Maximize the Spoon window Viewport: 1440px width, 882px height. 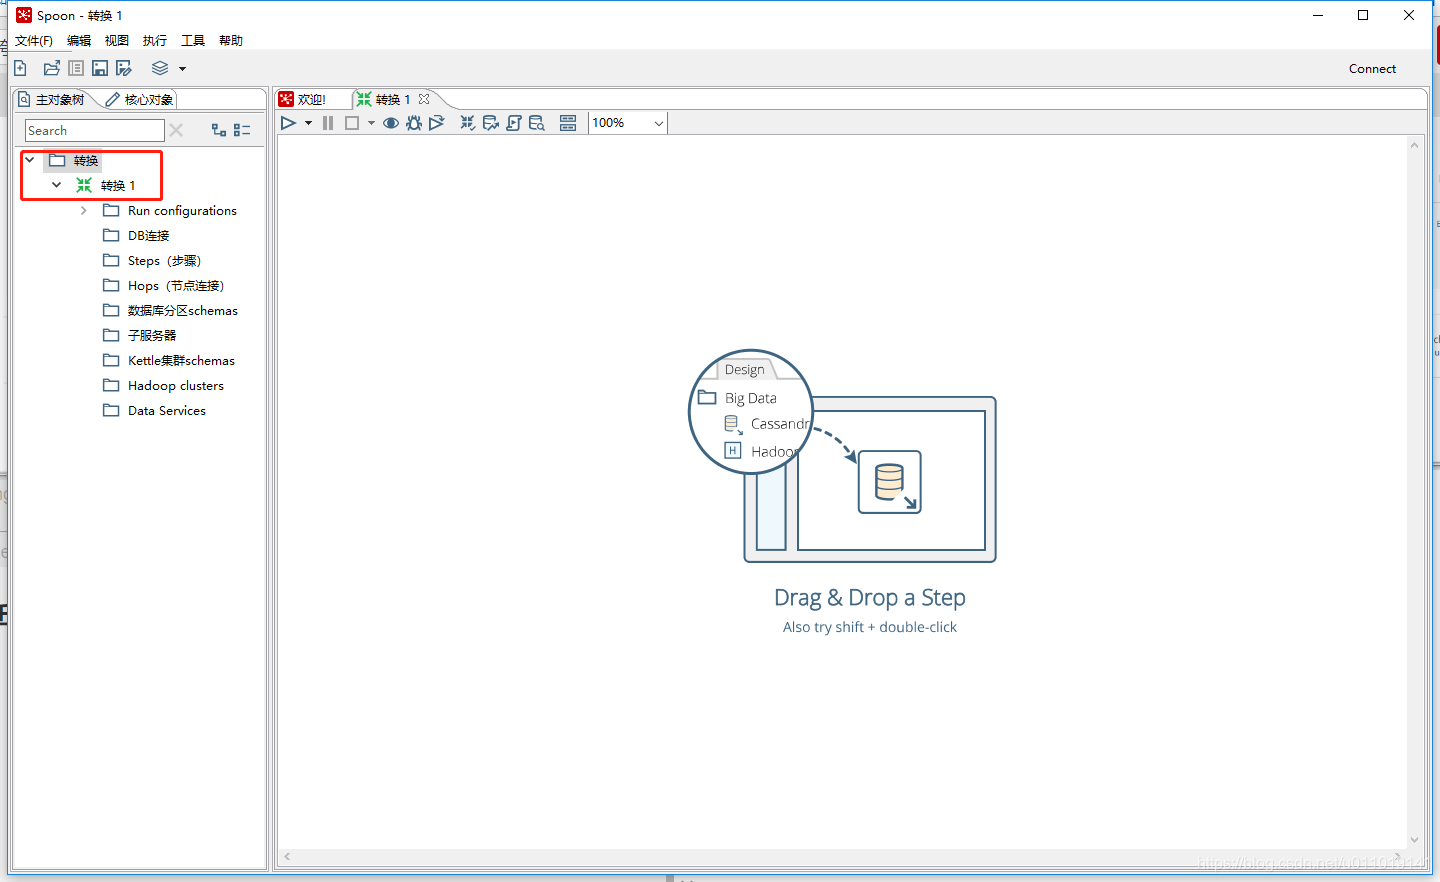point(1363,15)
